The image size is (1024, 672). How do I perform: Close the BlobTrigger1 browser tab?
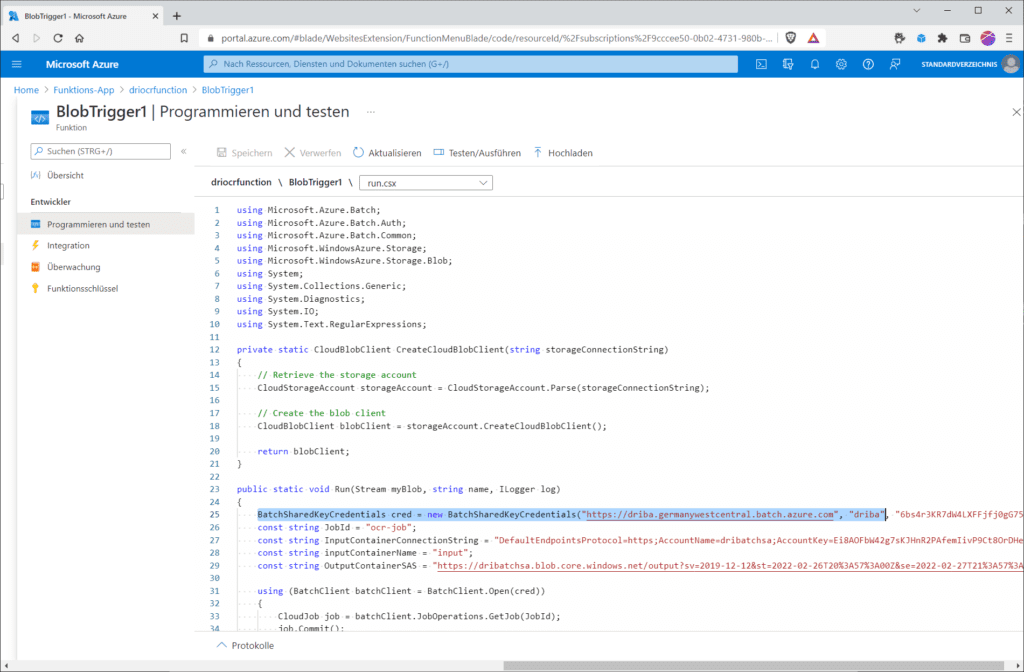pyautogui.click(x=155, y=16)
